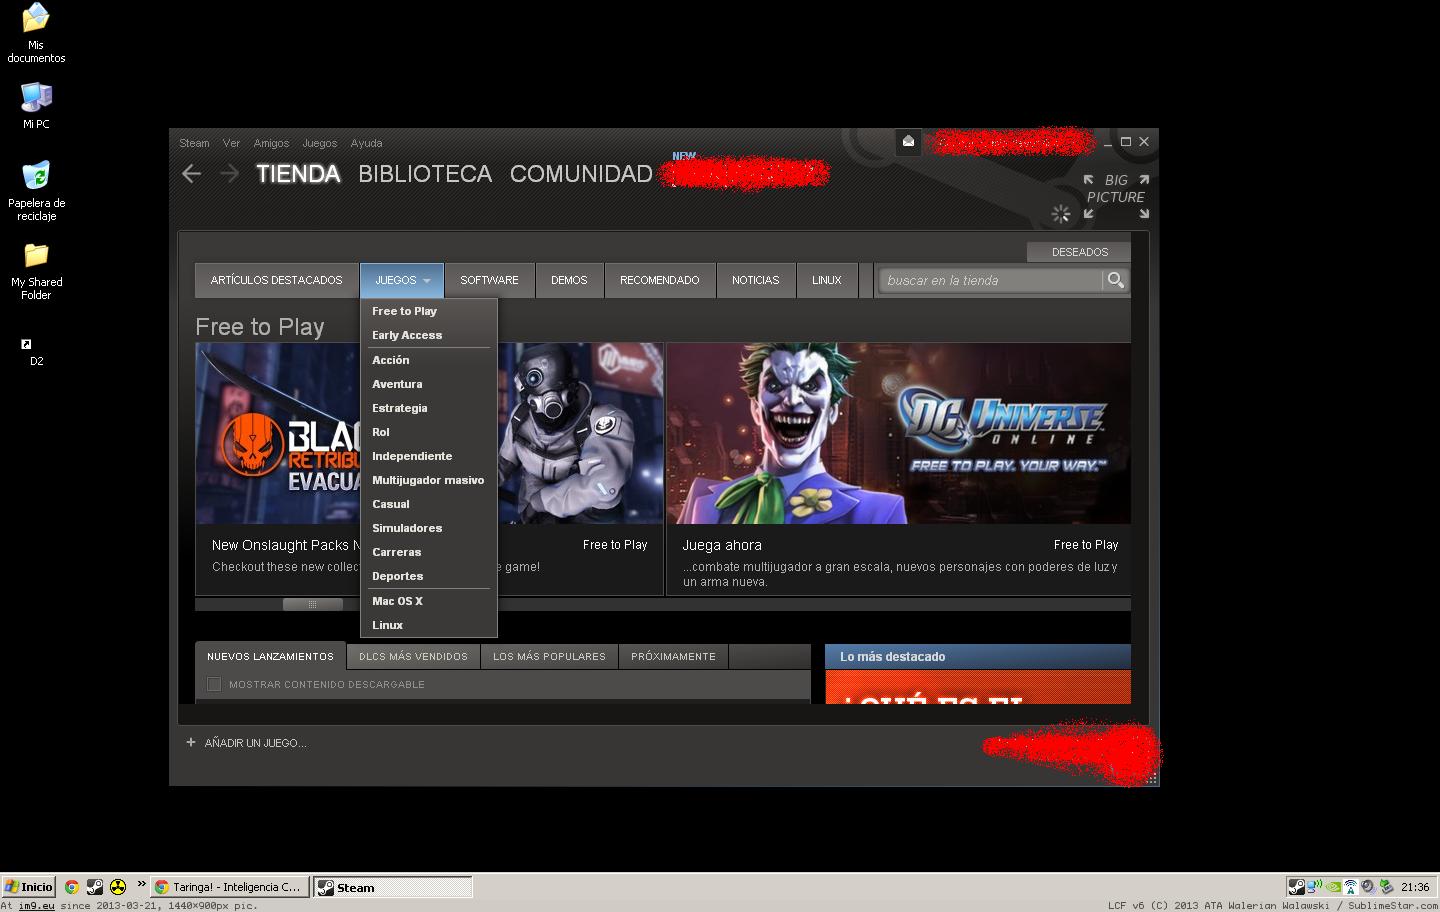Launch Chrome from the quick launch bar
1440x912 pixels.
[71, 887]
